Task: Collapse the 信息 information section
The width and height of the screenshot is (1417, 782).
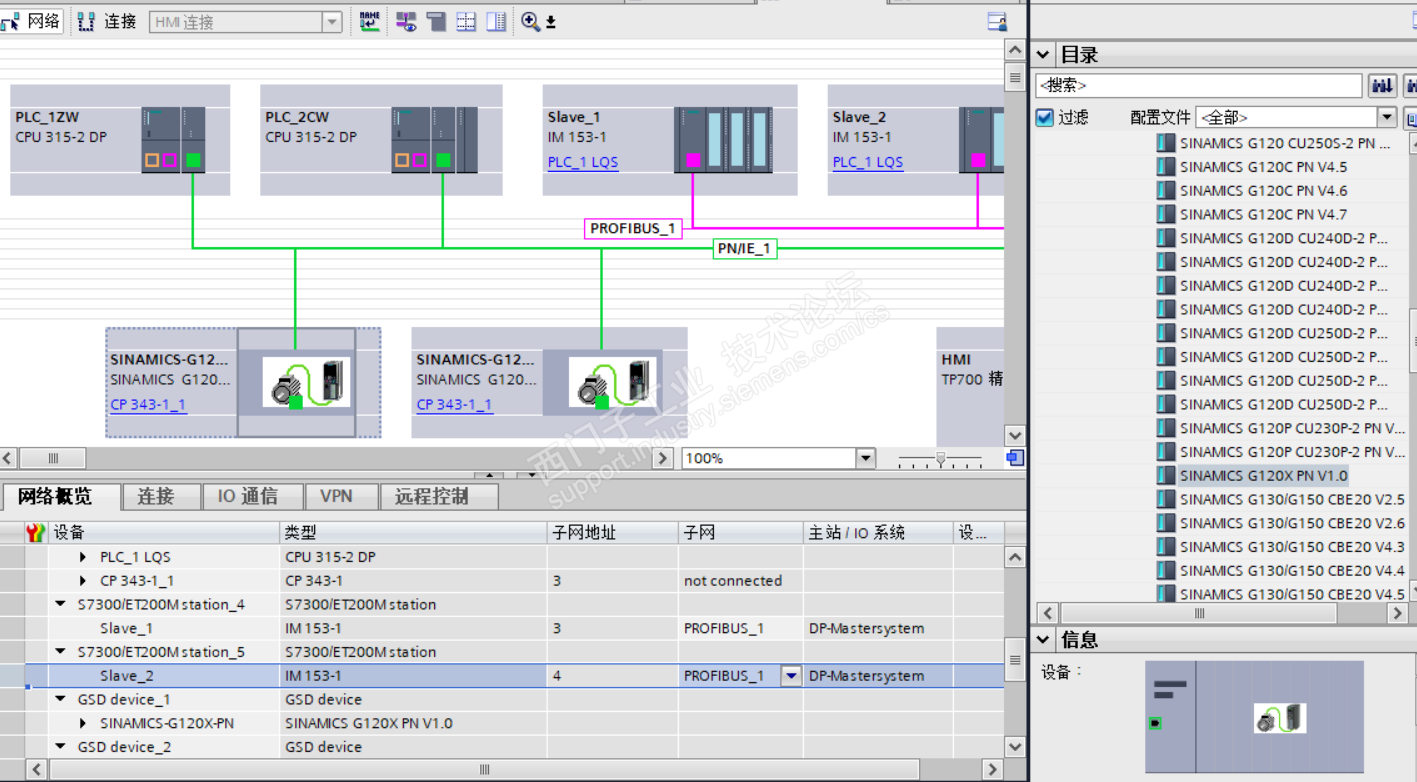Action: (1044, 640)
